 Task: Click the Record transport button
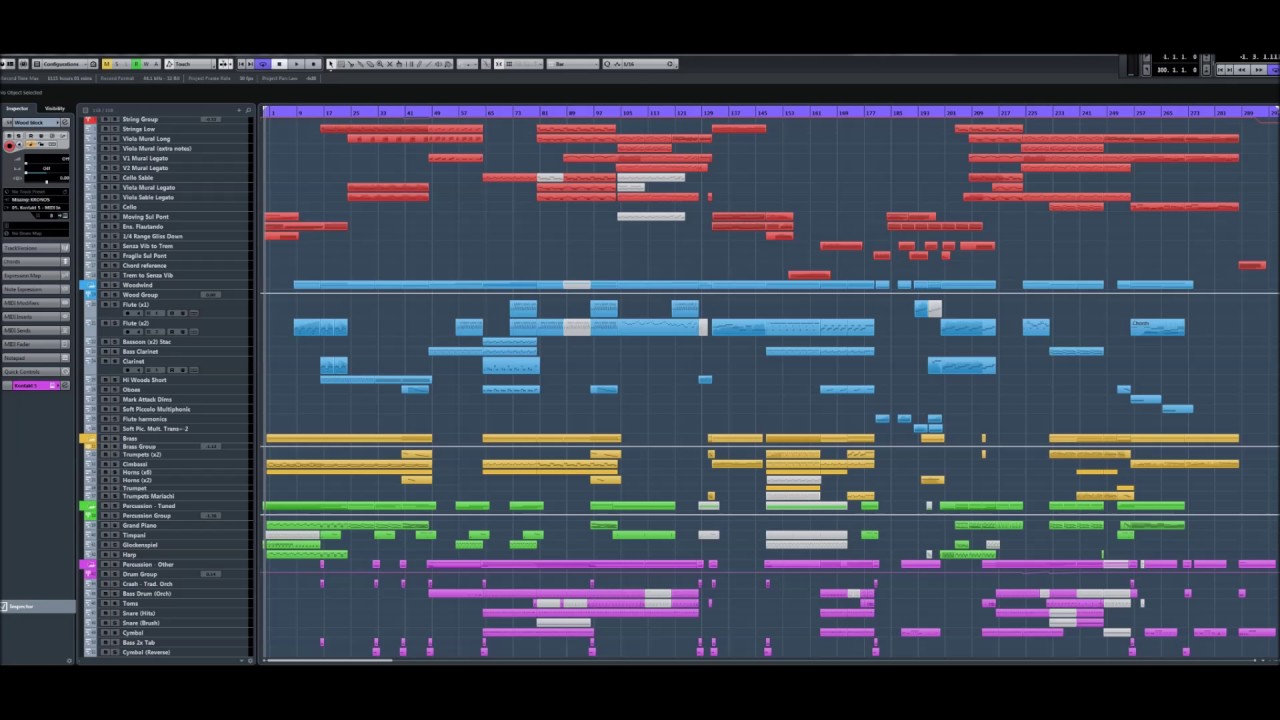click(x=313, y=64)
